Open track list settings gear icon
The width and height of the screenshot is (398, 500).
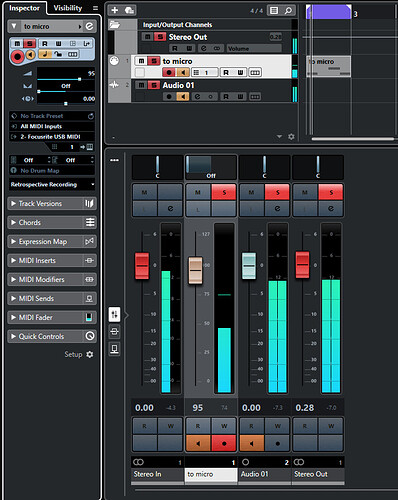pos(291,137)
